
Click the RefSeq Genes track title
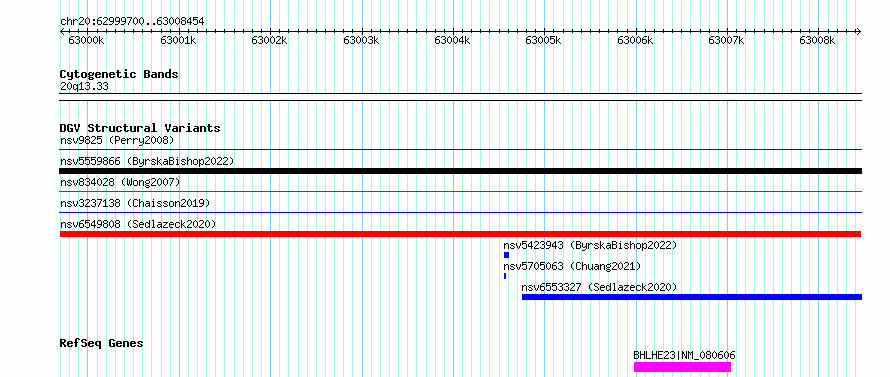pyautogui.click(x=102, y=344)
